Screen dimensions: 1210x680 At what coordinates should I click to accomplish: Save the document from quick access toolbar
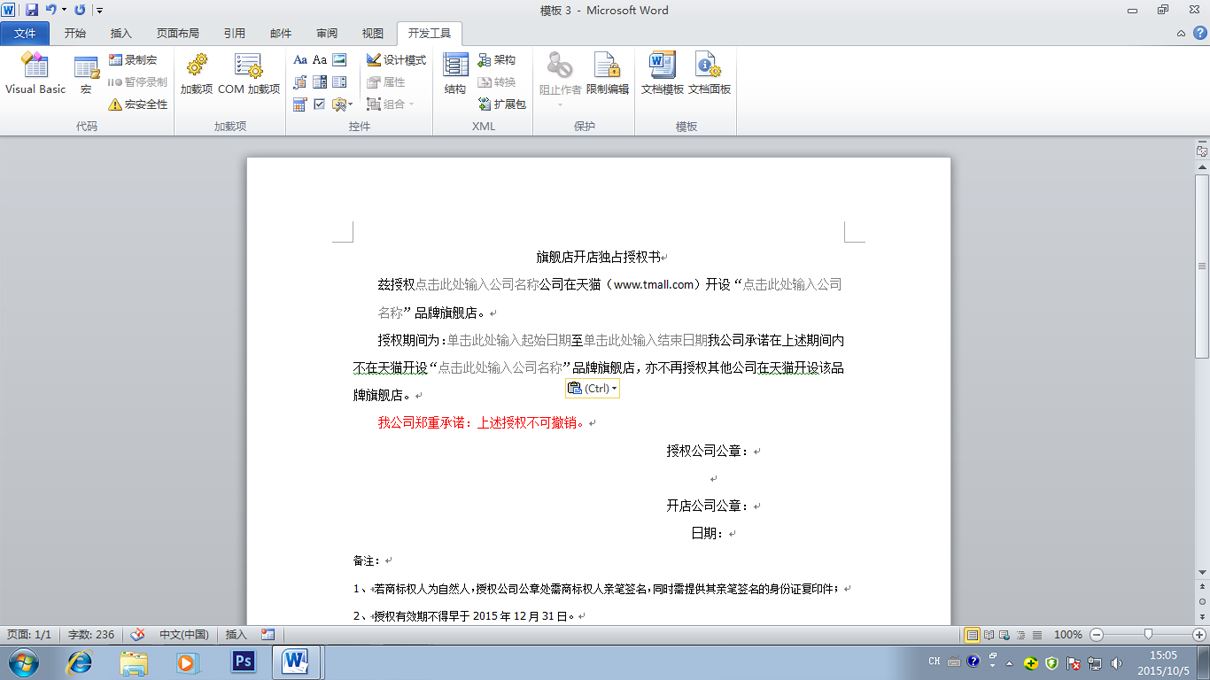click(x=31, y=10)
